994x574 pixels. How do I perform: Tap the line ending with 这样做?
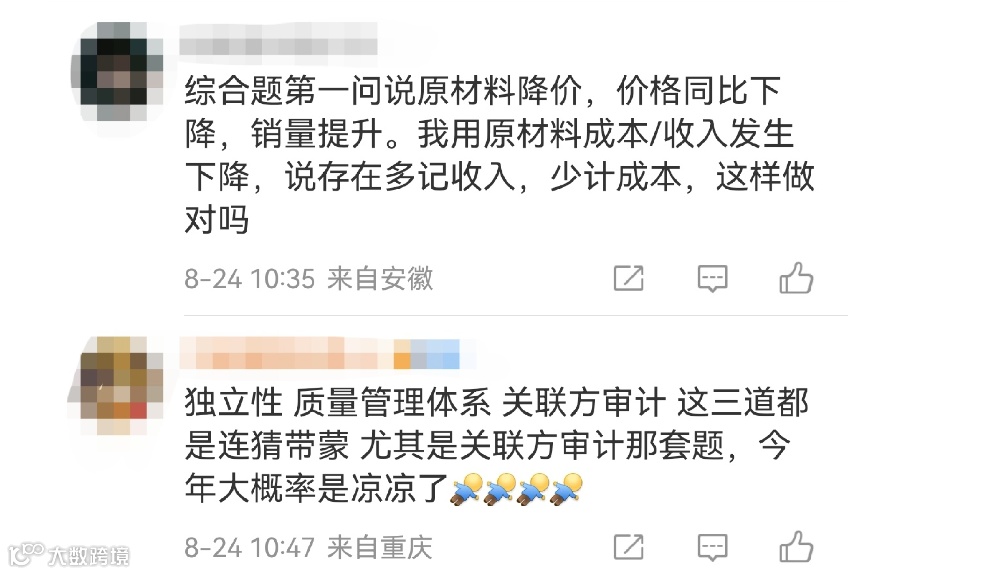coord(500,177)
